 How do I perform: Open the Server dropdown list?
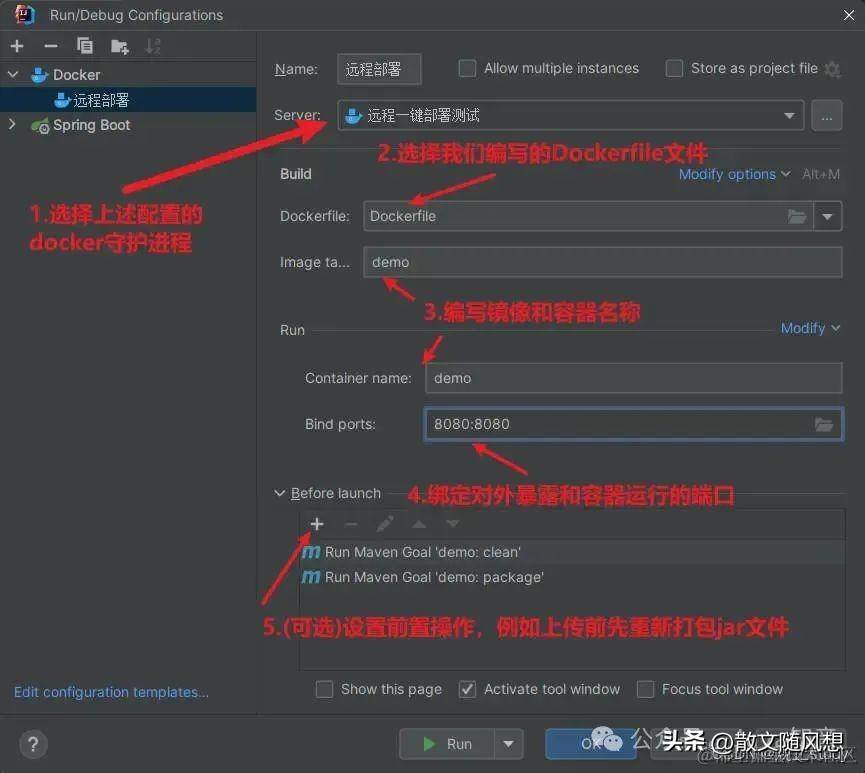click(789, 115)
